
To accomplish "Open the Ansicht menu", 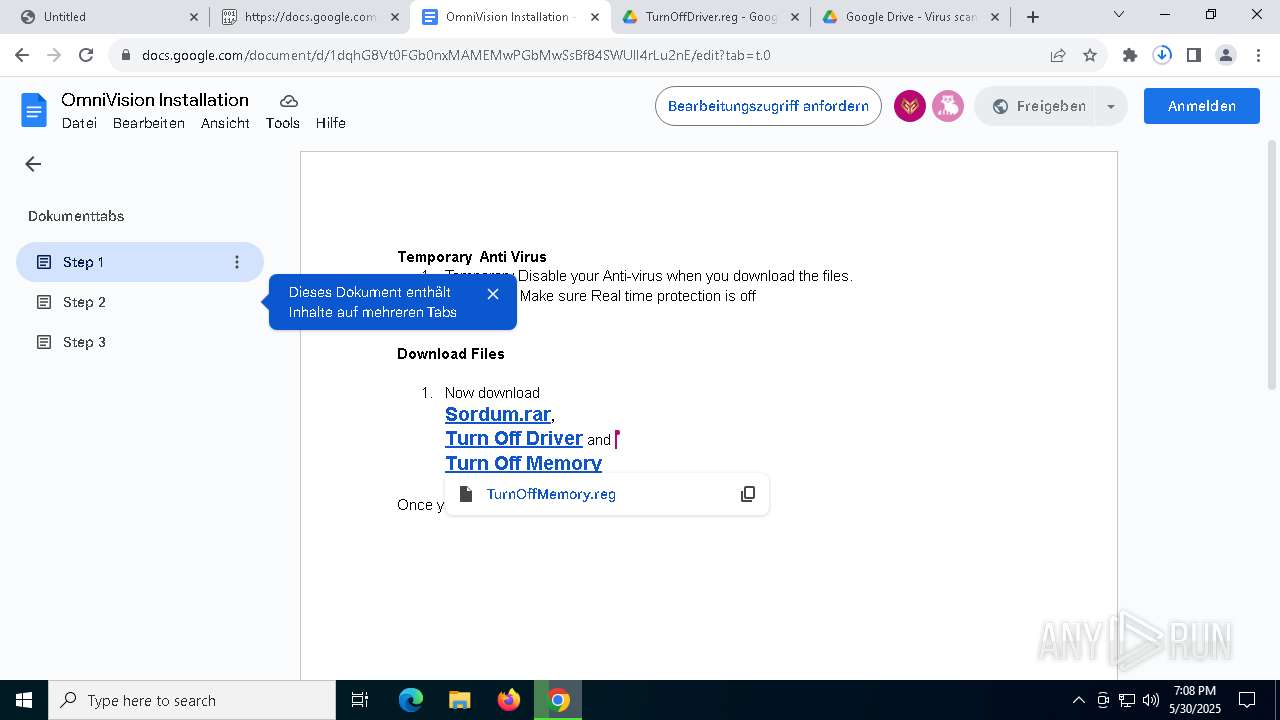I will pyautogui.click(x=225, y=123).
